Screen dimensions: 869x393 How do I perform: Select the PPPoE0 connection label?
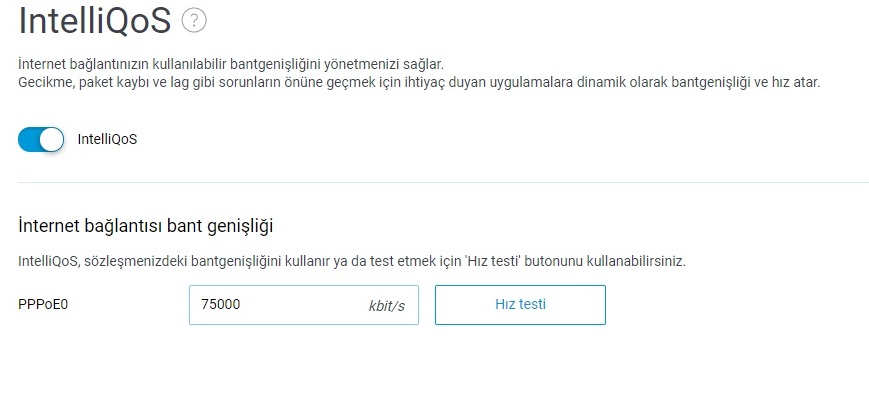coord(43,305)
